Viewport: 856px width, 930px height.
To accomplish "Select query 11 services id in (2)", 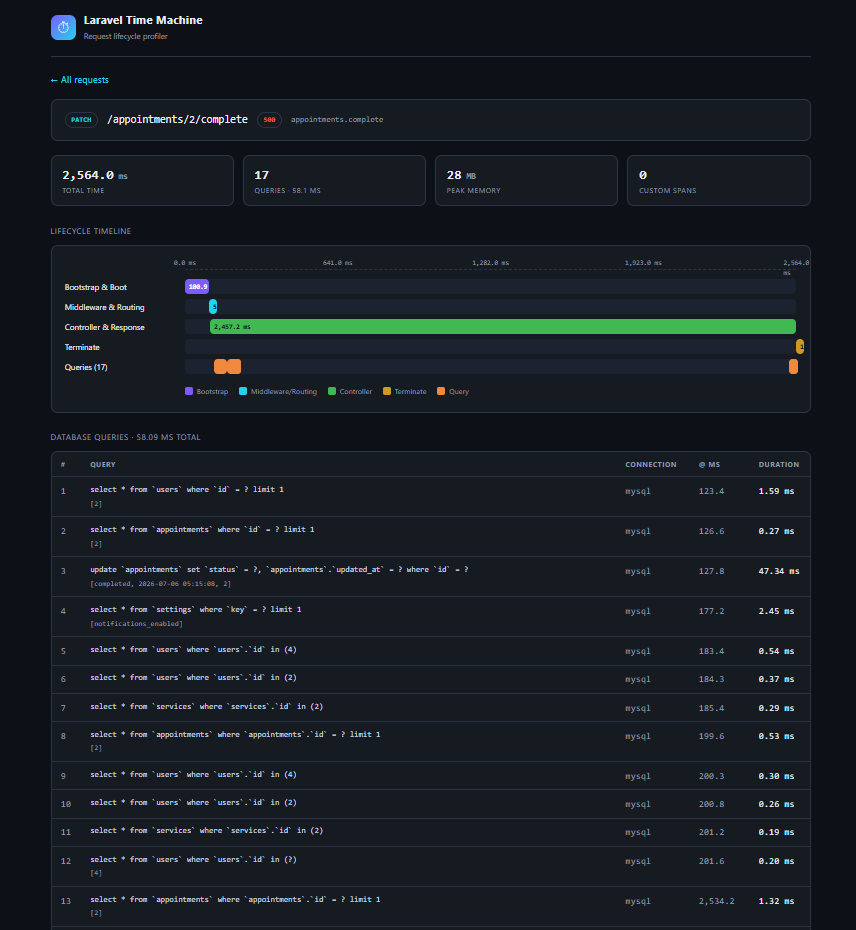I will coord(431,832).
